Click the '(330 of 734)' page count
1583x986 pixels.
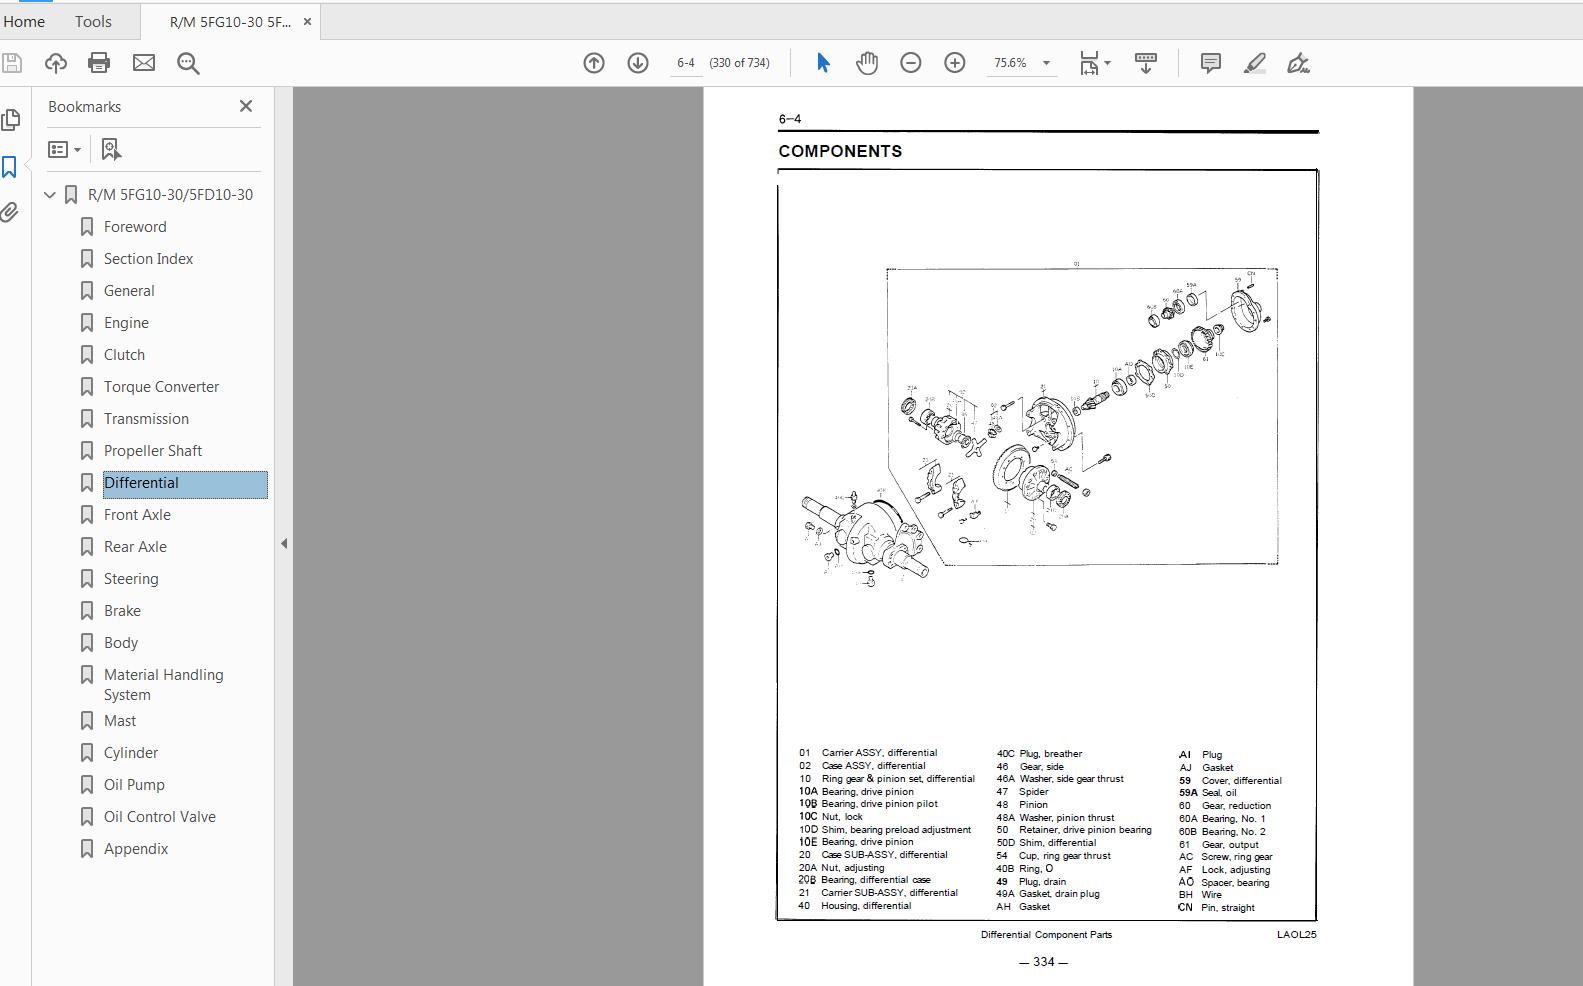point(739,63)
